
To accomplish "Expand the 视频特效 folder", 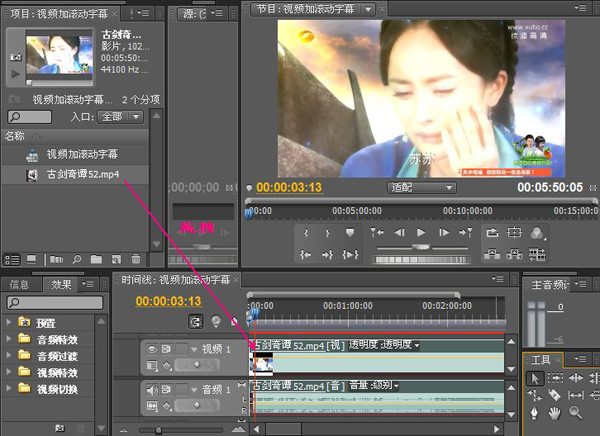I will point(8,372).
